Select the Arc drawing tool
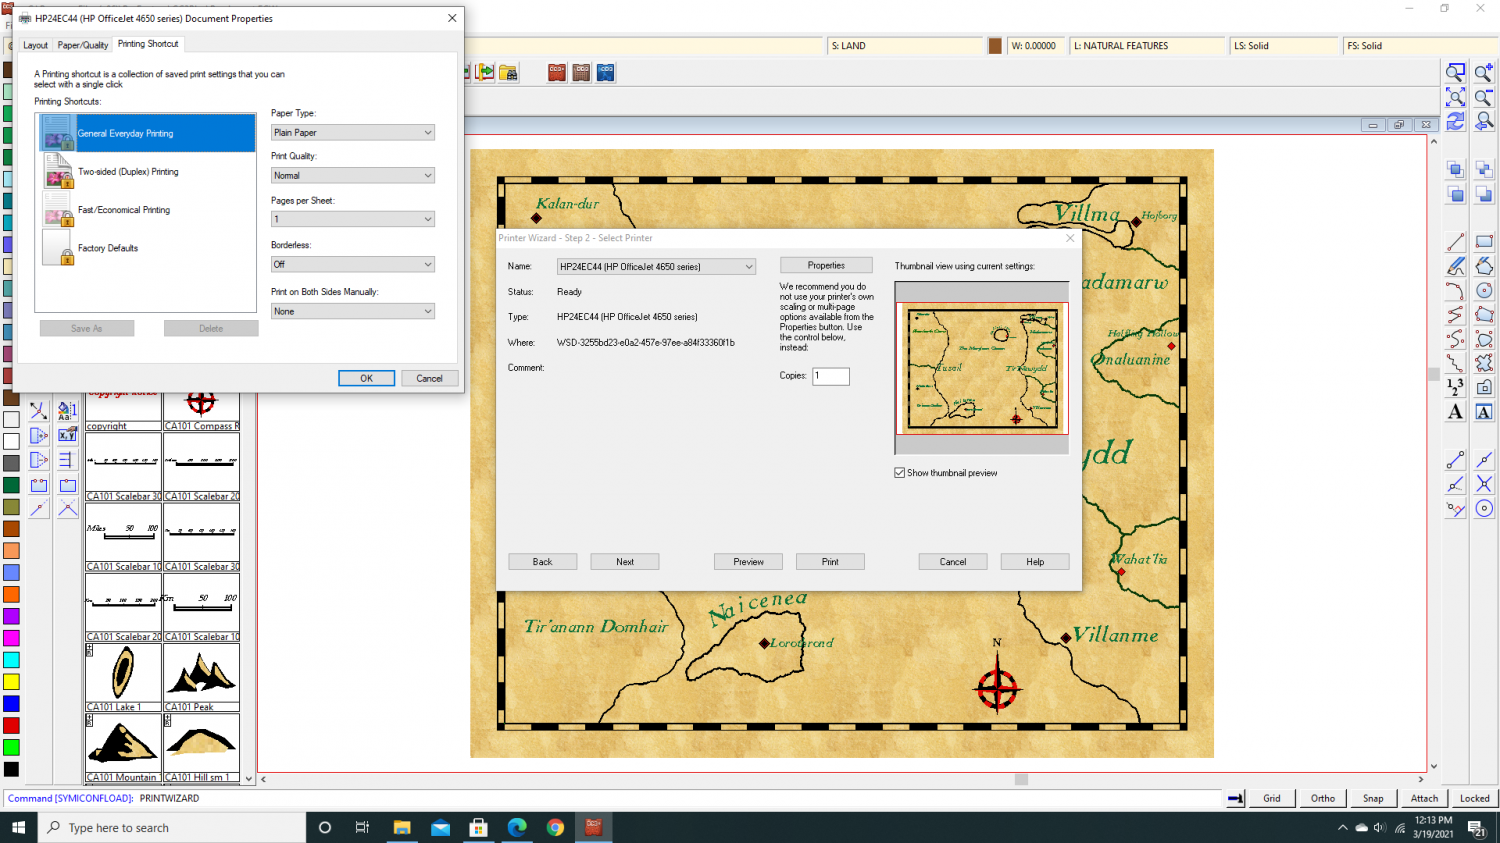The height and width of the screenshot is (843, 1500). tap(1456, 291)
